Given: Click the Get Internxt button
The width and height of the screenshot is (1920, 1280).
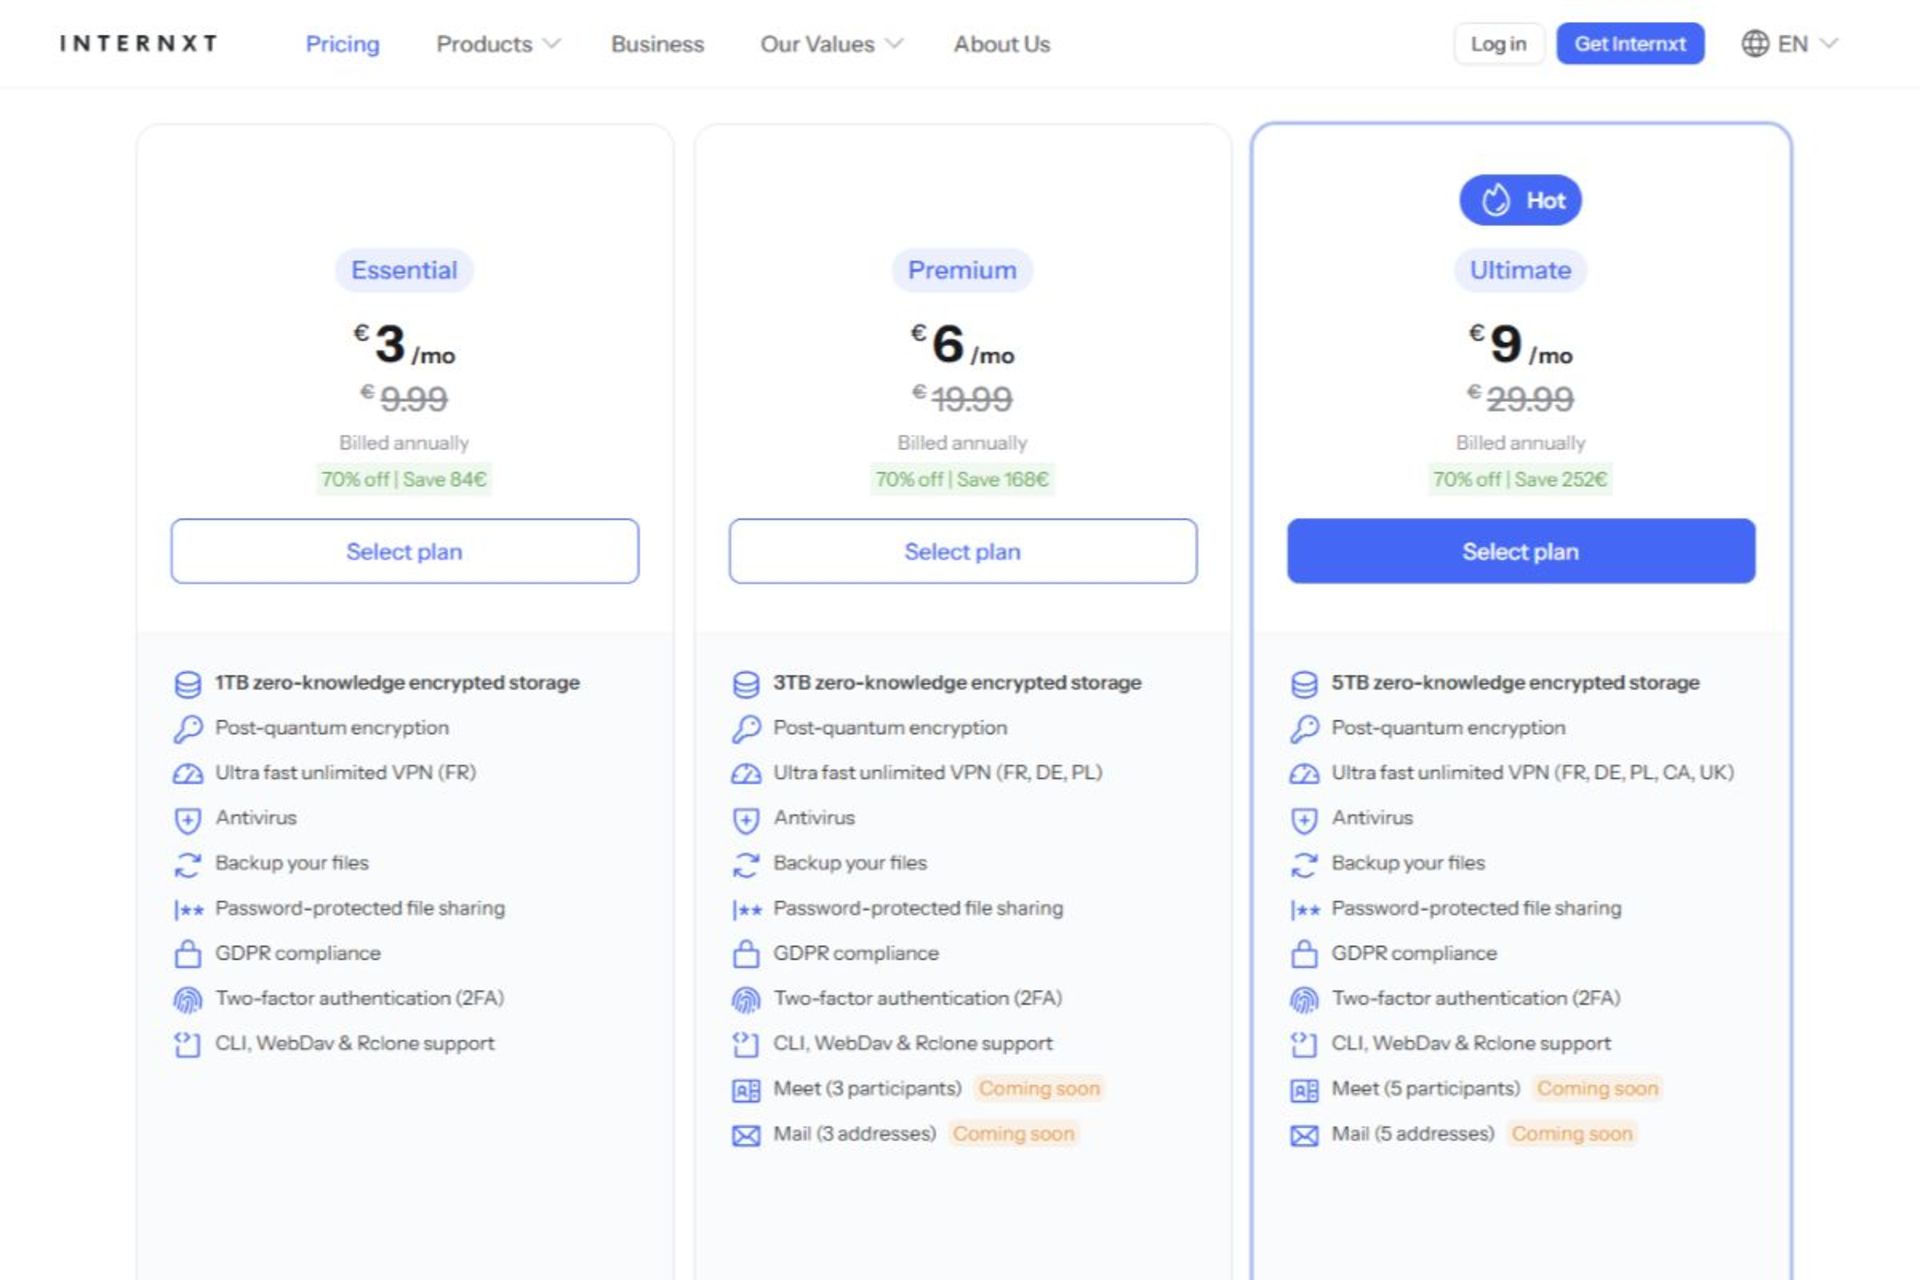Looking at the screenshot, I should [x=1630, y=44].
